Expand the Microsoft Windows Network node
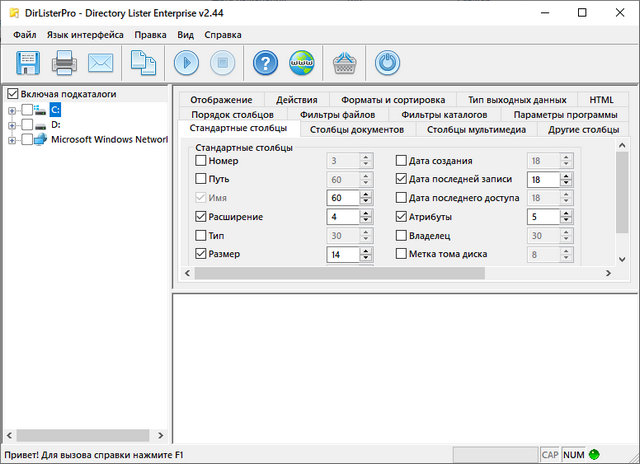Viewport: 640px width, 464px height. pos(12,140)
